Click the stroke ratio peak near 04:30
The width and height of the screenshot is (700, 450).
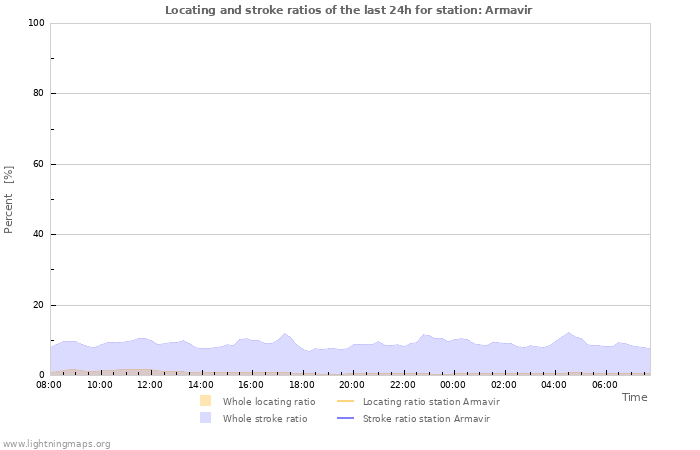(568, 332)
